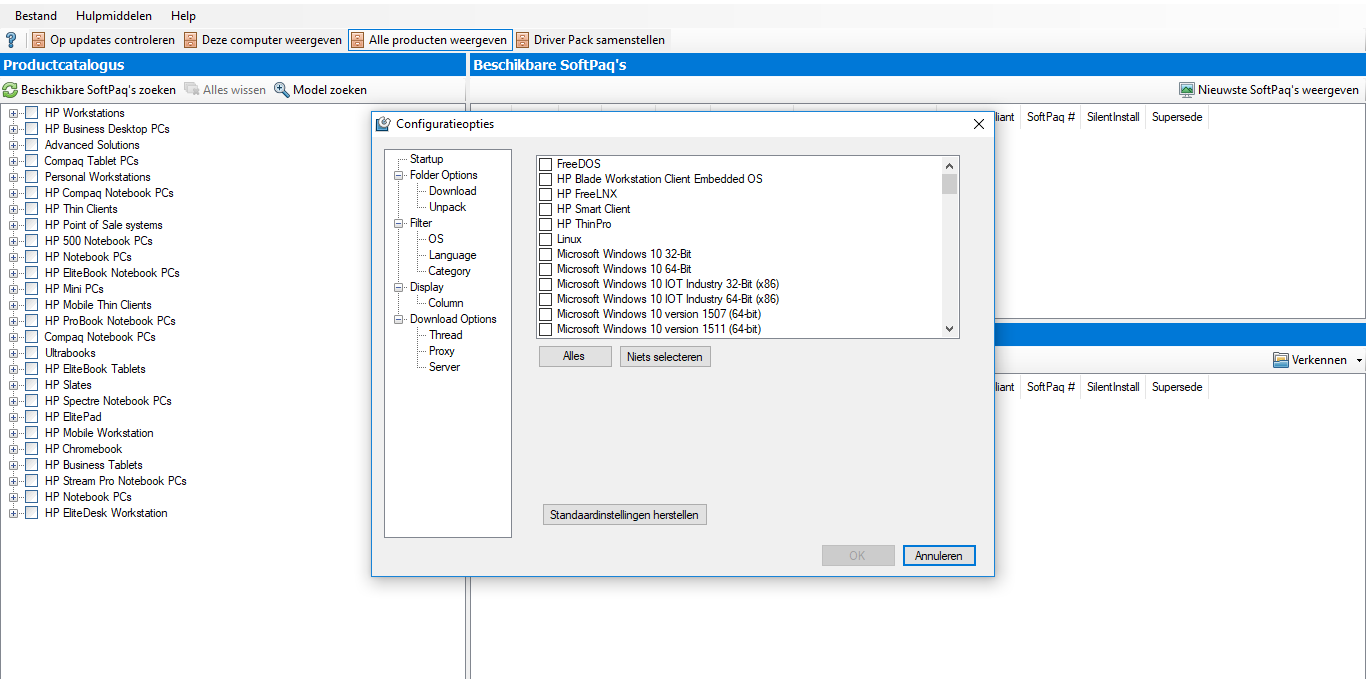Click HP Stream Pro Notebook PCs label
This screenshot has height=679, width=1366.
point(115,481)
